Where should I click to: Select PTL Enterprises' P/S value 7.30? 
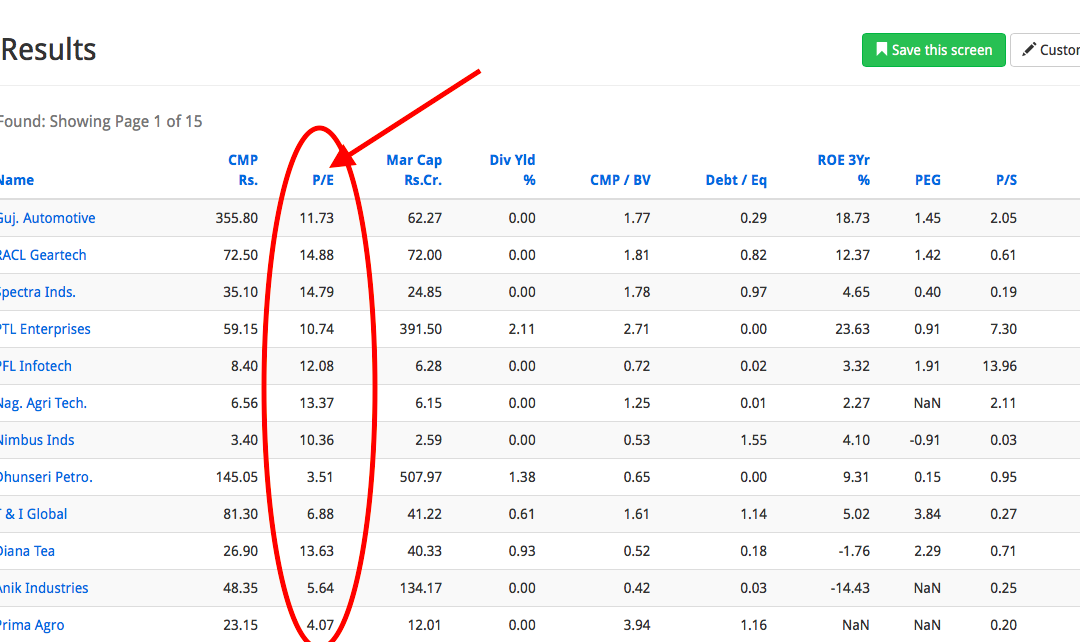1004,329
